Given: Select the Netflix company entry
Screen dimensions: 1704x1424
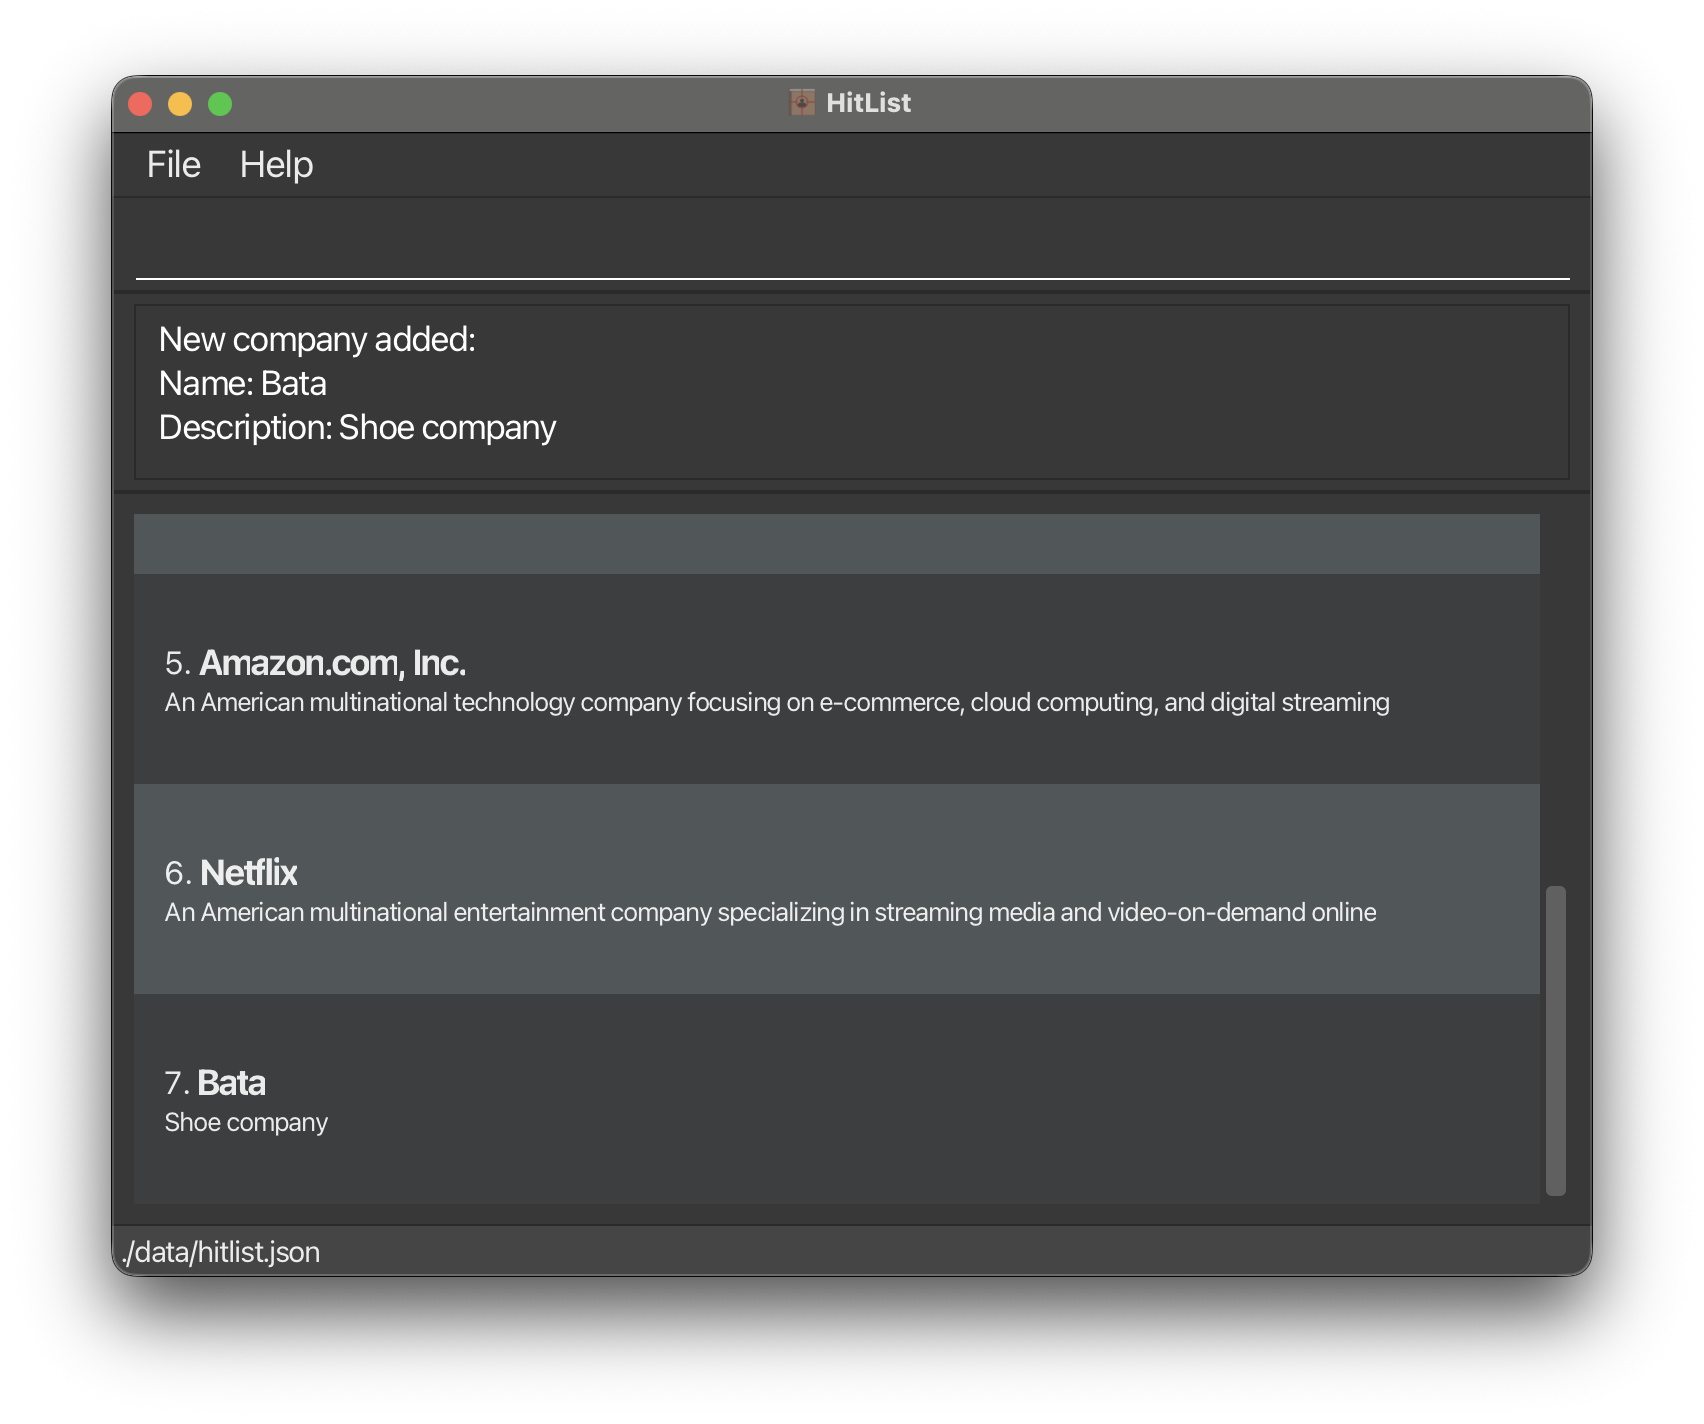Looking at the screenshot, I should (x=837, y=889).
